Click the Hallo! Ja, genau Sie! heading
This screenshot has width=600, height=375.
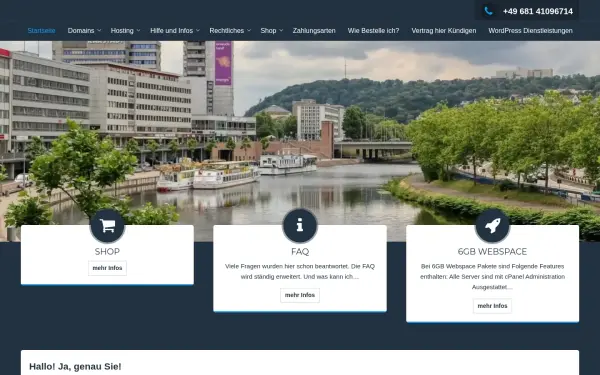[x=75, y=367]
